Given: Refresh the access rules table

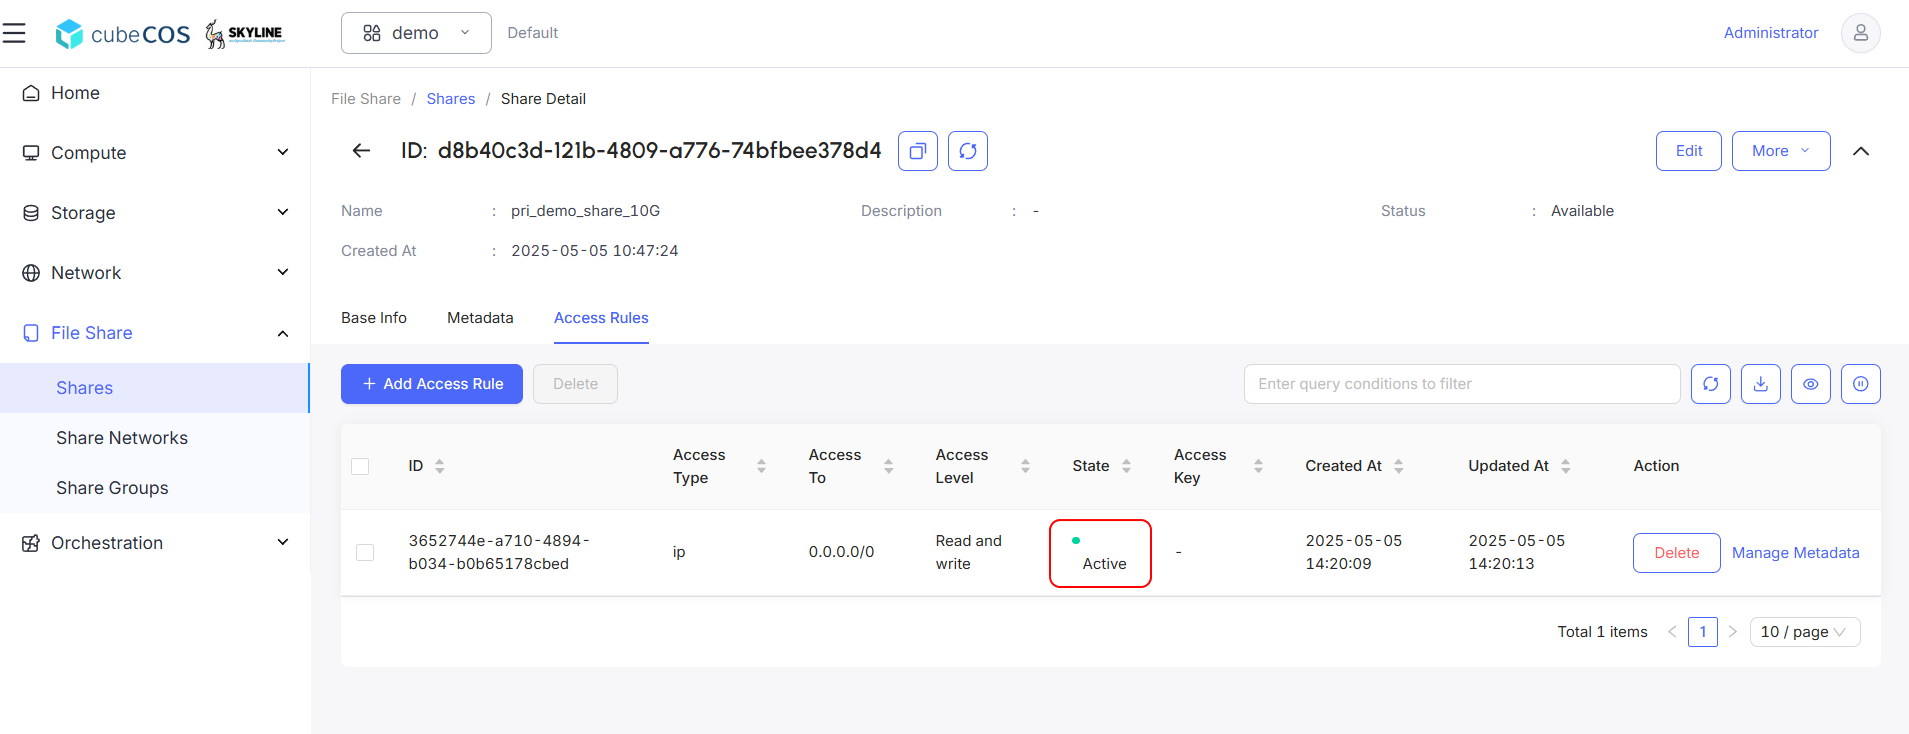Looking at the screenshot, I should [x=1710, y=384].
